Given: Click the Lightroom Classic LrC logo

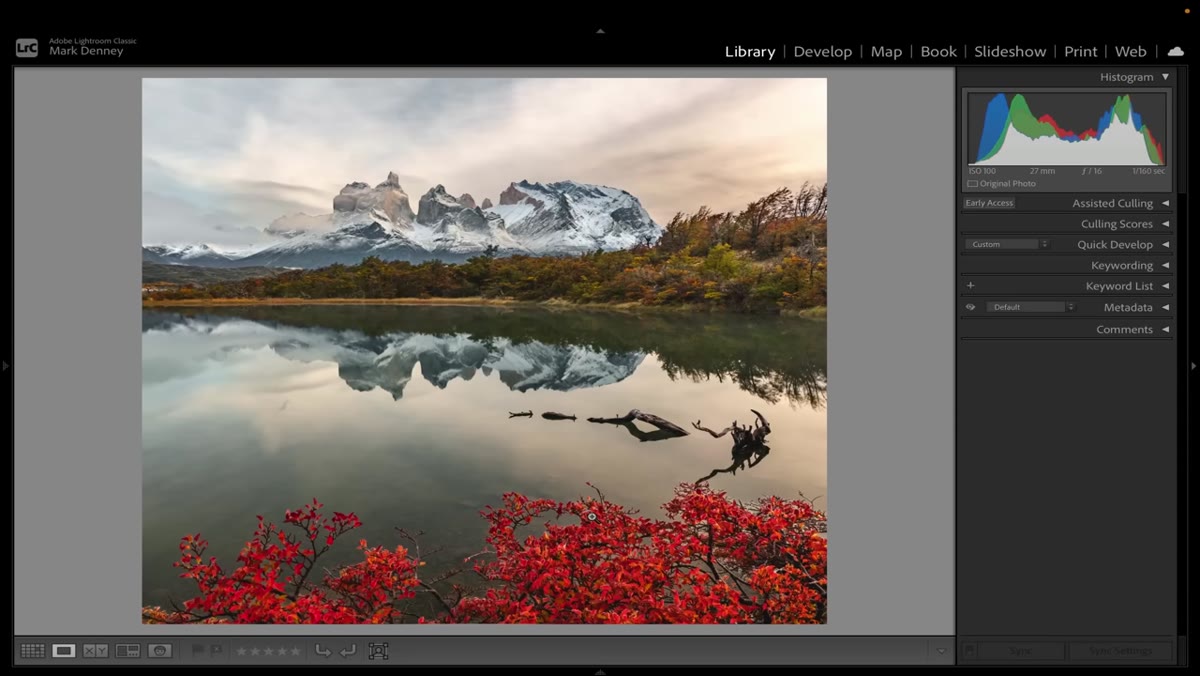Looking at the screenshot, I should (27, 47).
